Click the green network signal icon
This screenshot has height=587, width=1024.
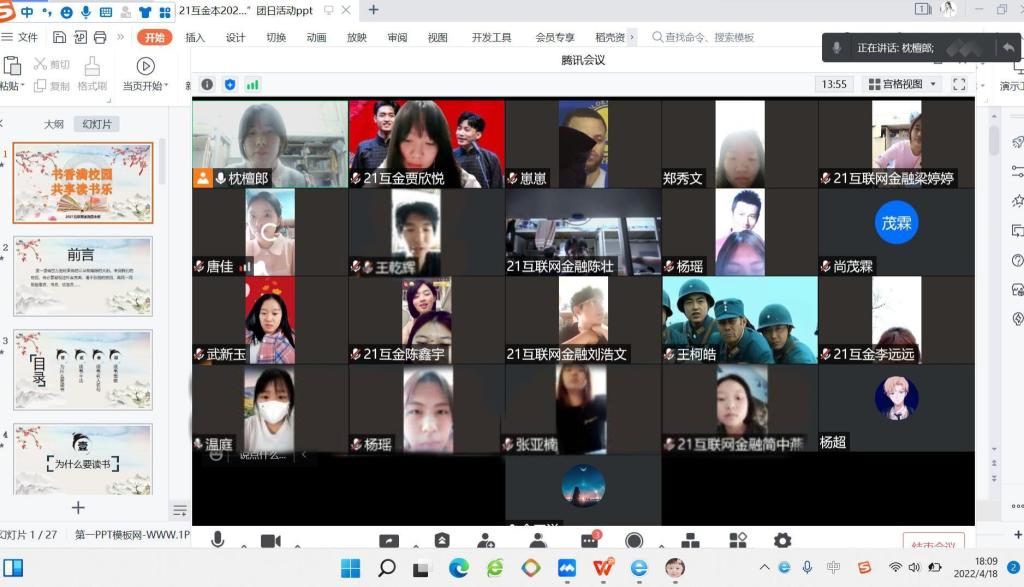point(253,85)
